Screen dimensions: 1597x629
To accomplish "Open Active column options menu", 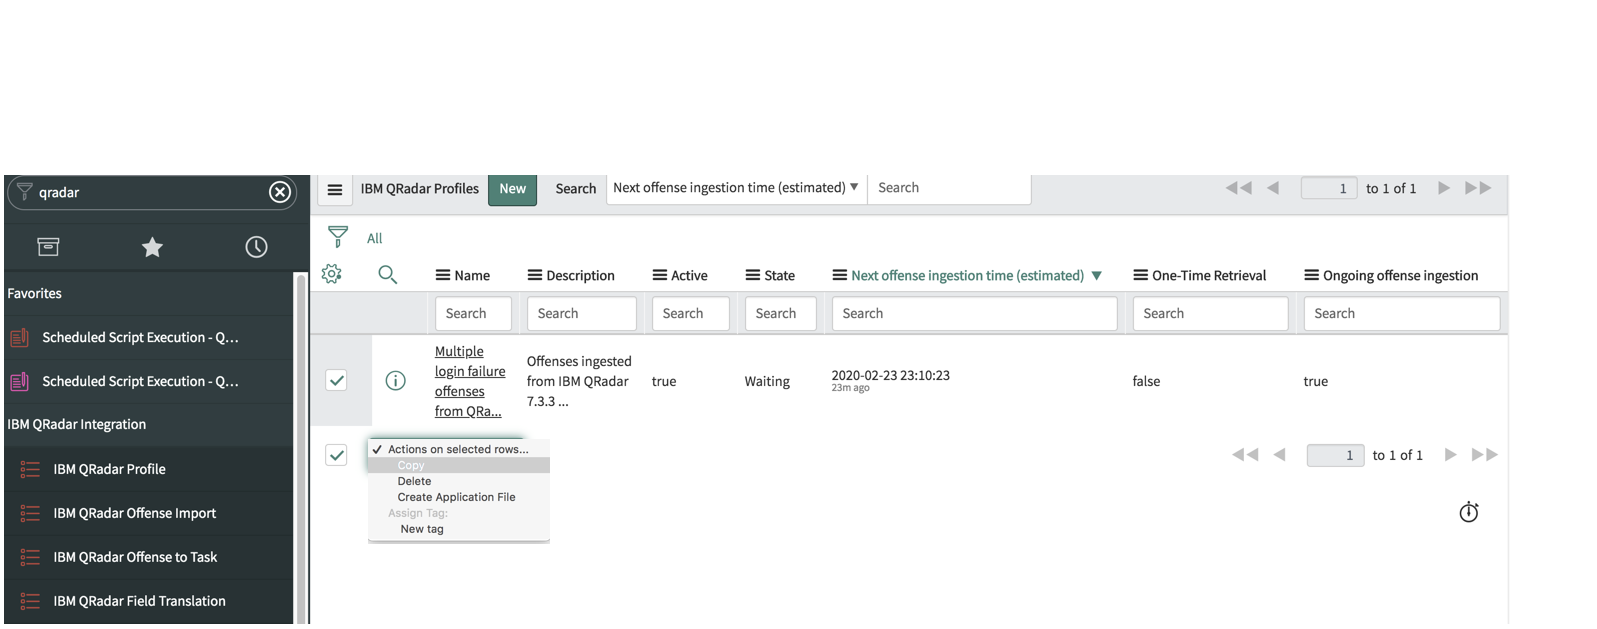I will [x=660, y=275].
